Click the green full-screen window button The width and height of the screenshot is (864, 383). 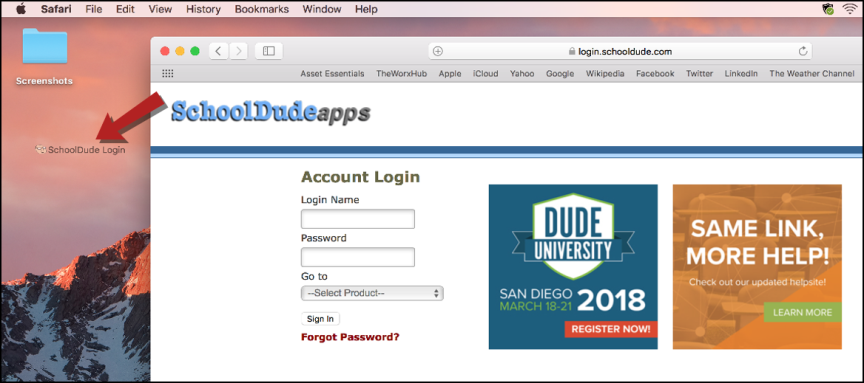pos(195,51)
